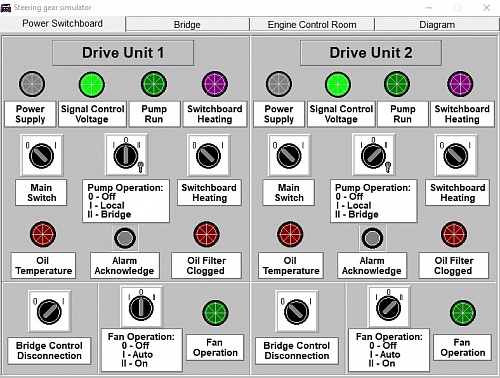
Task: Click the Steering gear simulator title icon
Action: 6,7
